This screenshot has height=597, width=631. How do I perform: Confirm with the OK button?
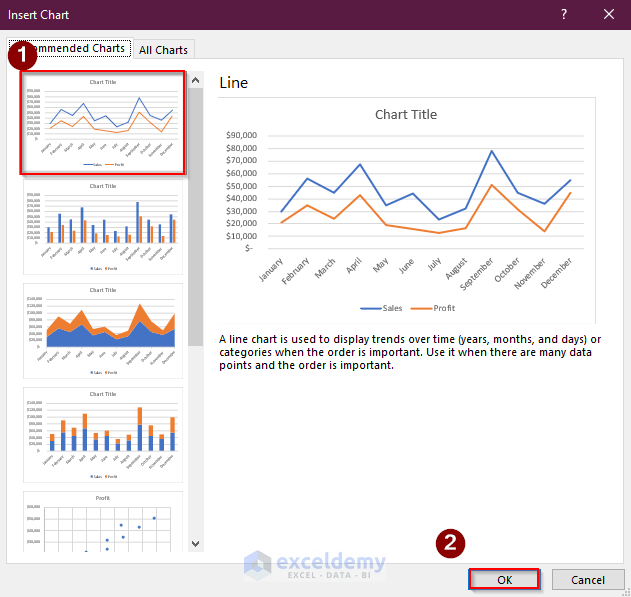tap(504, 580)
